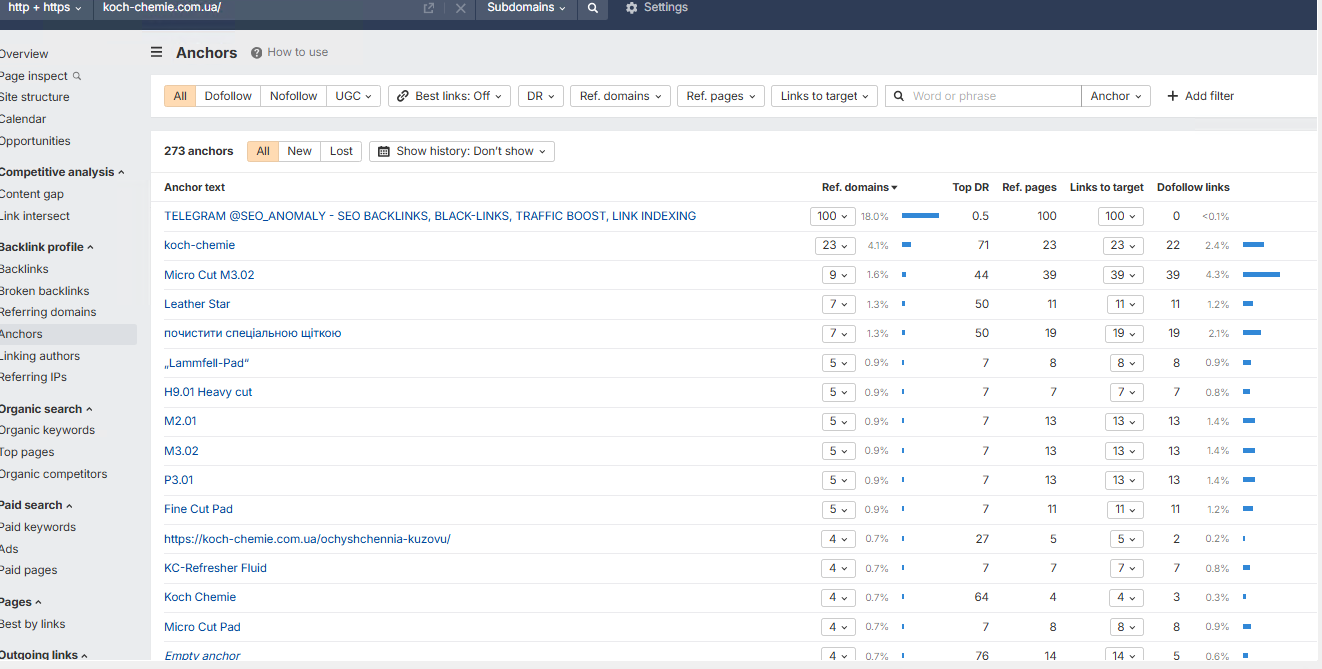The width and height of the screenshot is (1322, 669).
Task: Open the DR filter dropdown
Action: (x=541, y=96)
